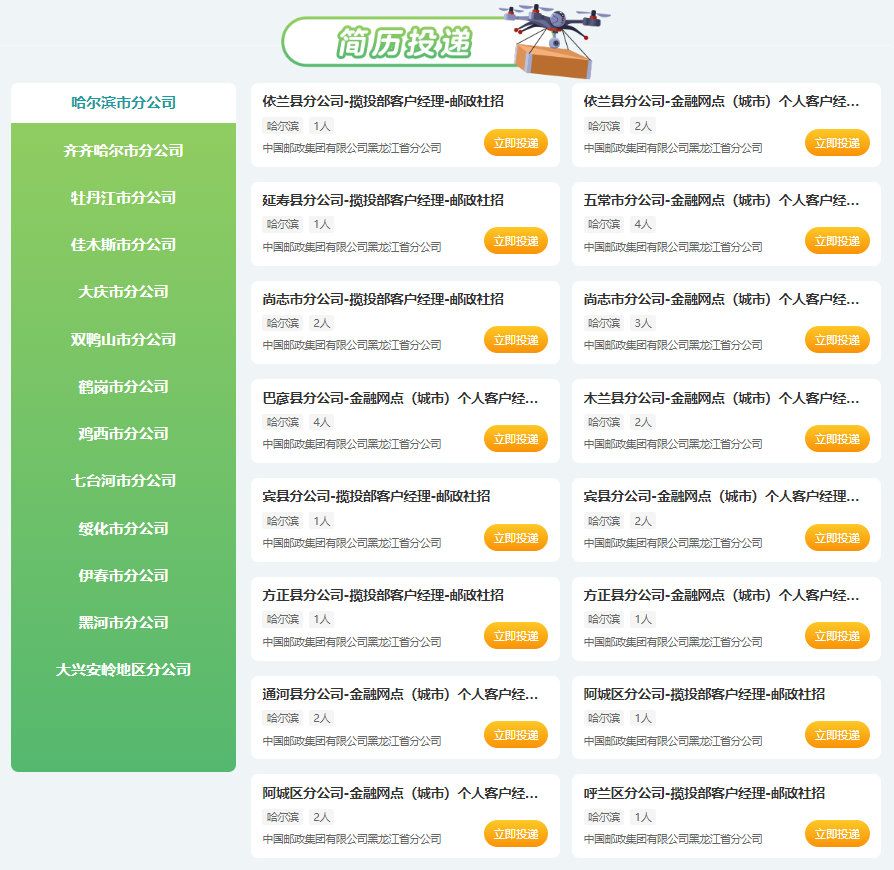View 延寿县分公司-揽投部客户经理-邮政社招 details

pos(383,200)
